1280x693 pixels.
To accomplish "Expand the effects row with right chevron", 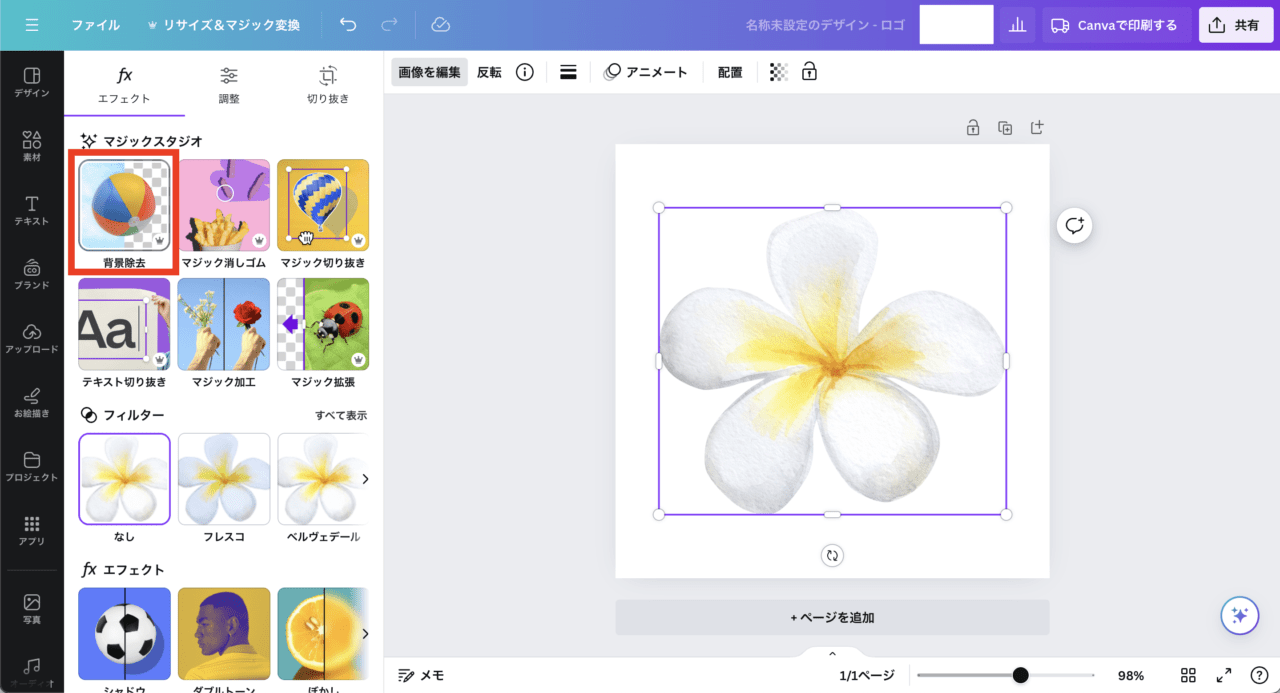I will coord(365,633).
